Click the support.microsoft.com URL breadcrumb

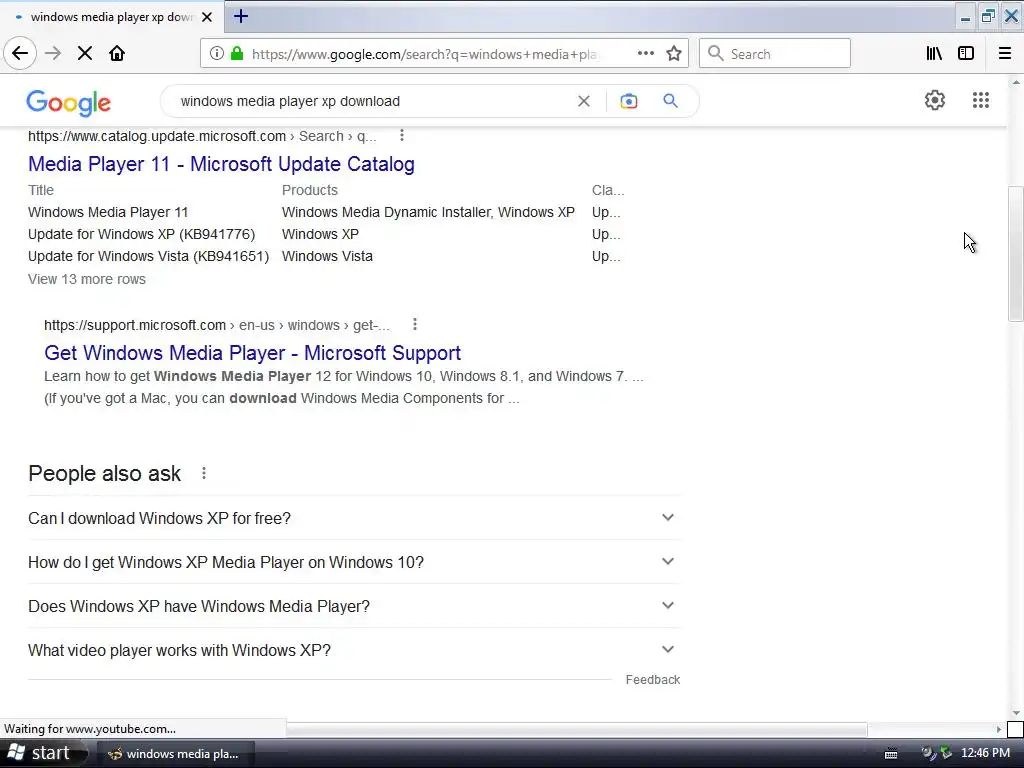coord(217,325)
